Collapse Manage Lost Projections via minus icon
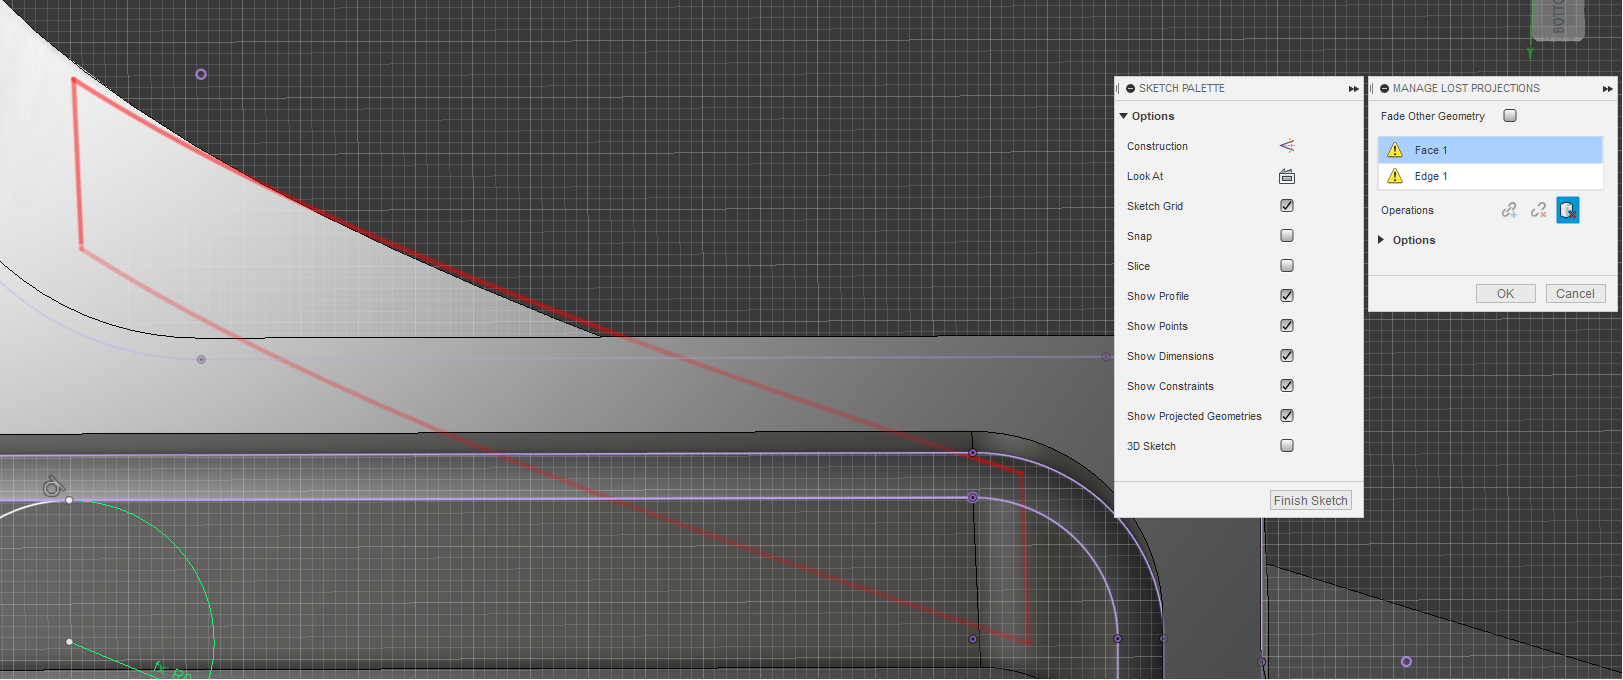The image size is (1623, 680). (x=1385, y=88)
